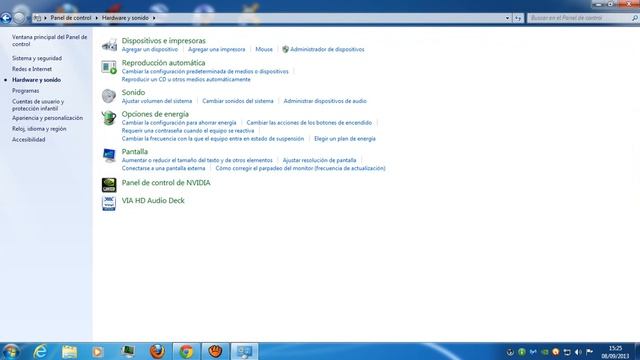Click the Sonido speaker icon
Screen dimensions: 640x360
point(109,96)
